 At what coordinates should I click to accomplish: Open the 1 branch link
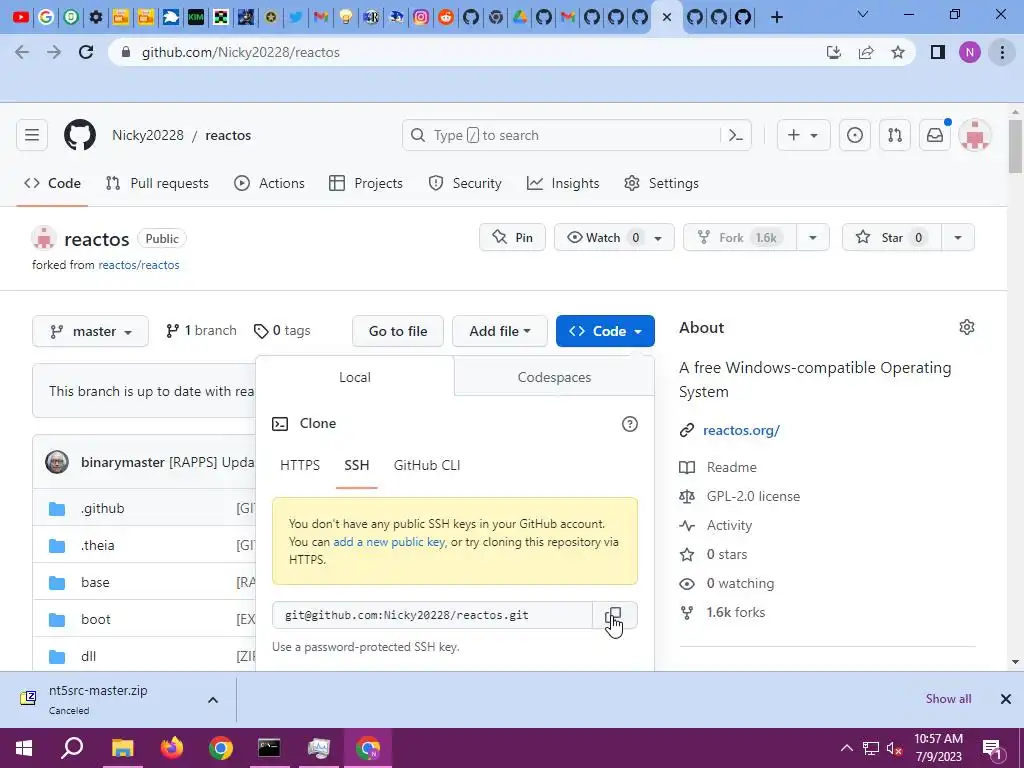click(201, 331)
